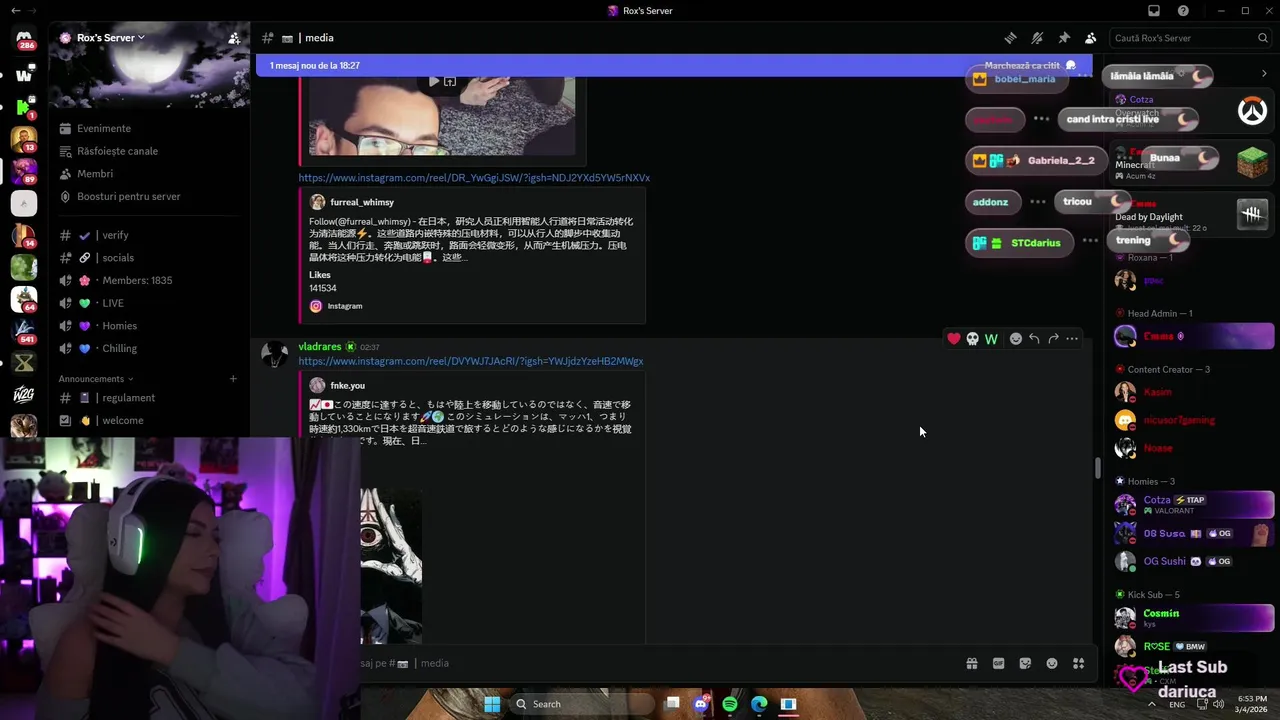Click the Minecraft activity card
Image resolution: width=1280 pixels, height=720 pixels.
1191,164
